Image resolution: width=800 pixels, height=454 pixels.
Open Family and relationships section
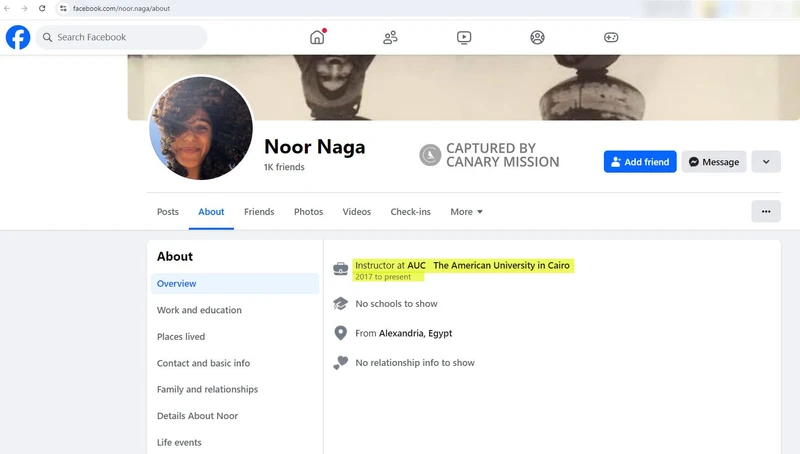point(207,389)
